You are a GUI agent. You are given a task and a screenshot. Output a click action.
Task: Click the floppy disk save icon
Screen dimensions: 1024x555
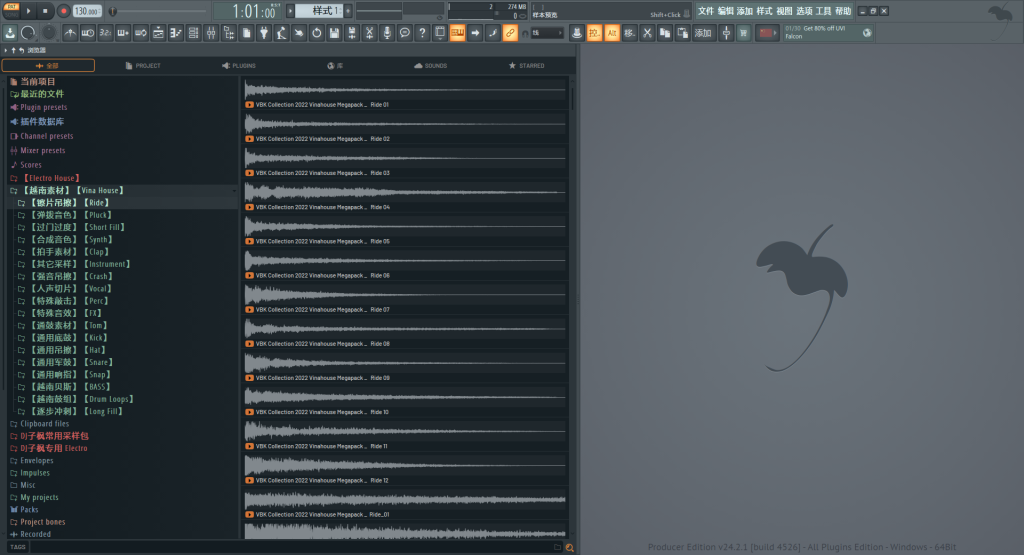[x=334, y=33]
